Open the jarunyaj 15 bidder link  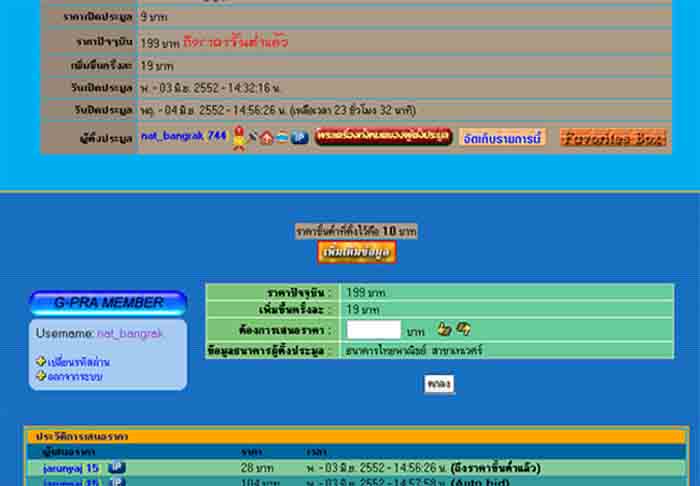(71, 468)
